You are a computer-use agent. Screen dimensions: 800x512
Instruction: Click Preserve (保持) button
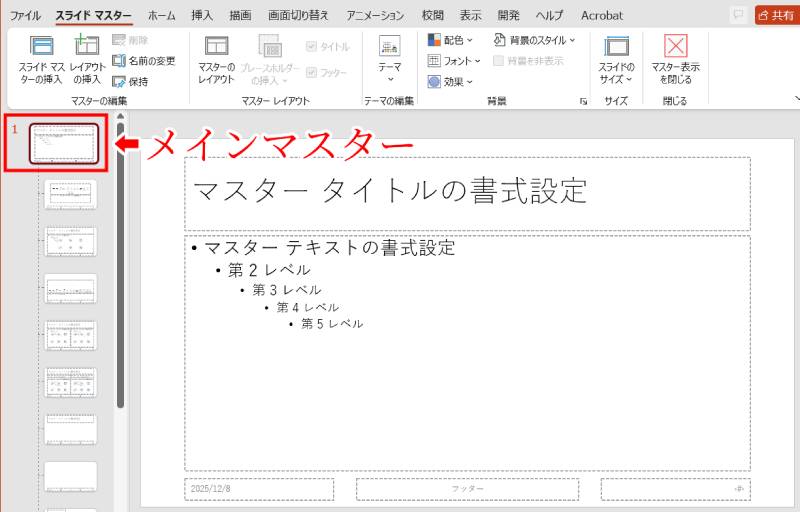tap(130, 82)
